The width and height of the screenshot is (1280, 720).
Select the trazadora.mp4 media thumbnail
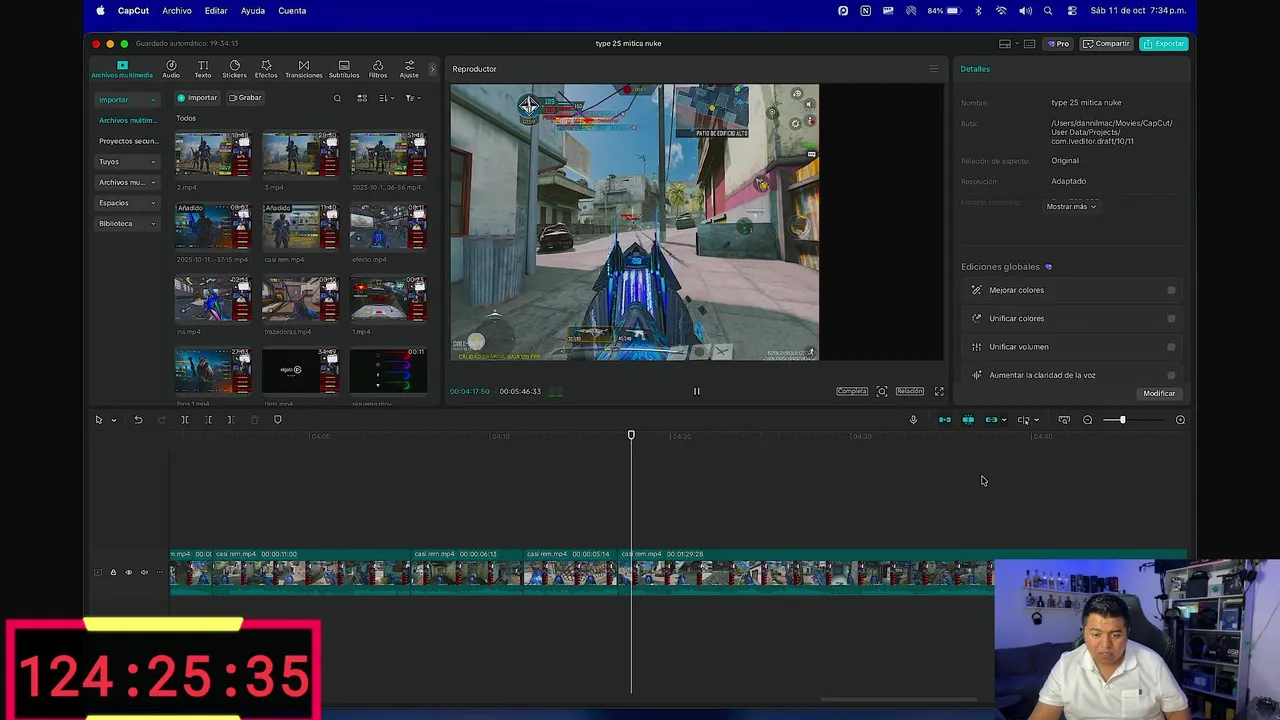(300, 299)
